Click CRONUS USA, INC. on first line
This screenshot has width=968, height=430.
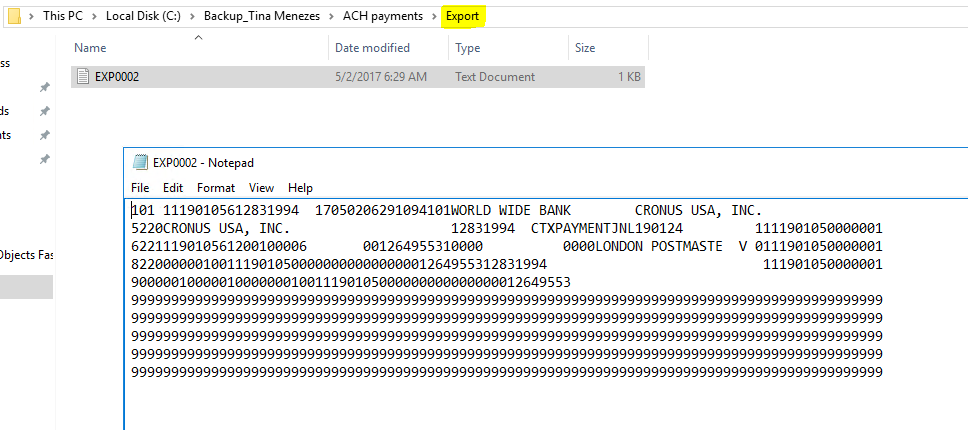[698, 211]
